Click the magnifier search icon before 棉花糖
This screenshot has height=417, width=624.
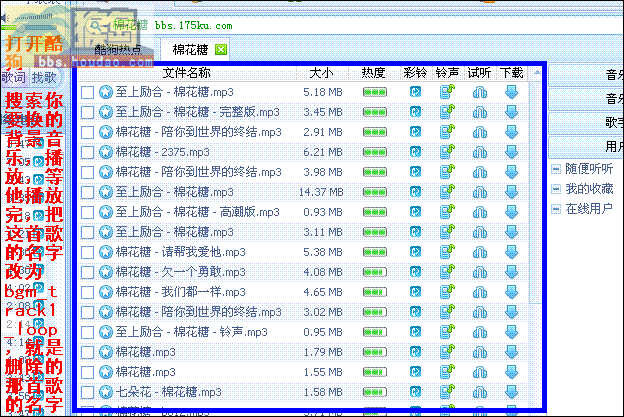pos(96,26)
